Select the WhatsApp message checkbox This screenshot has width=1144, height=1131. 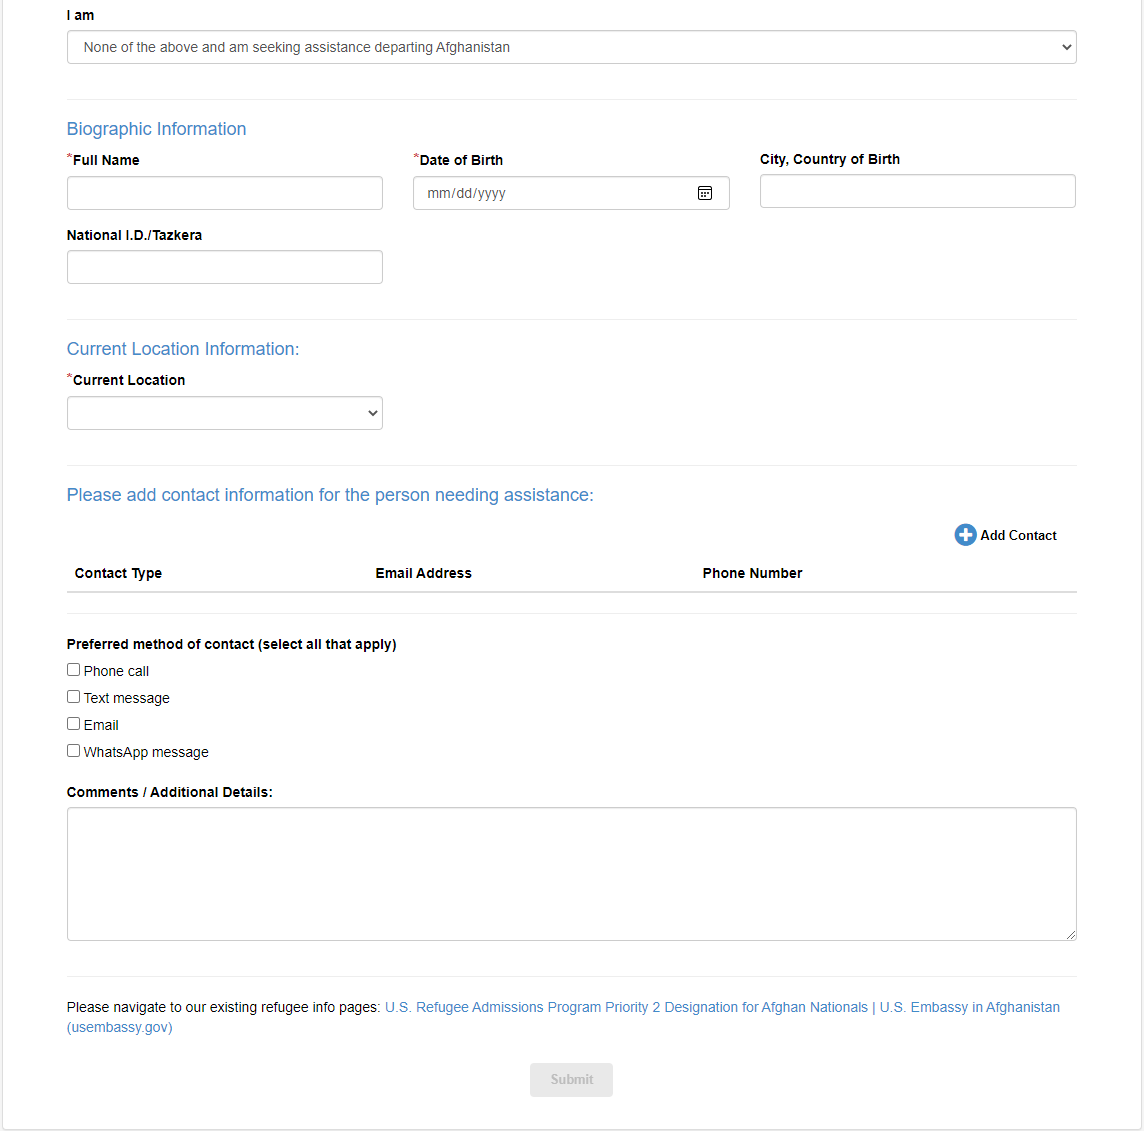click(x=74, y=751)
